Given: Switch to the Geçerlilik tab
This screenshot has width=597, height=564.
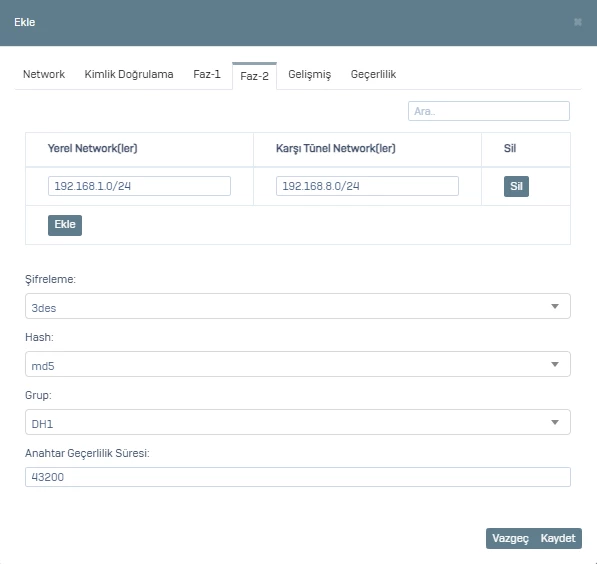Looking at the screenshot, I should click(x=373, y=74).
